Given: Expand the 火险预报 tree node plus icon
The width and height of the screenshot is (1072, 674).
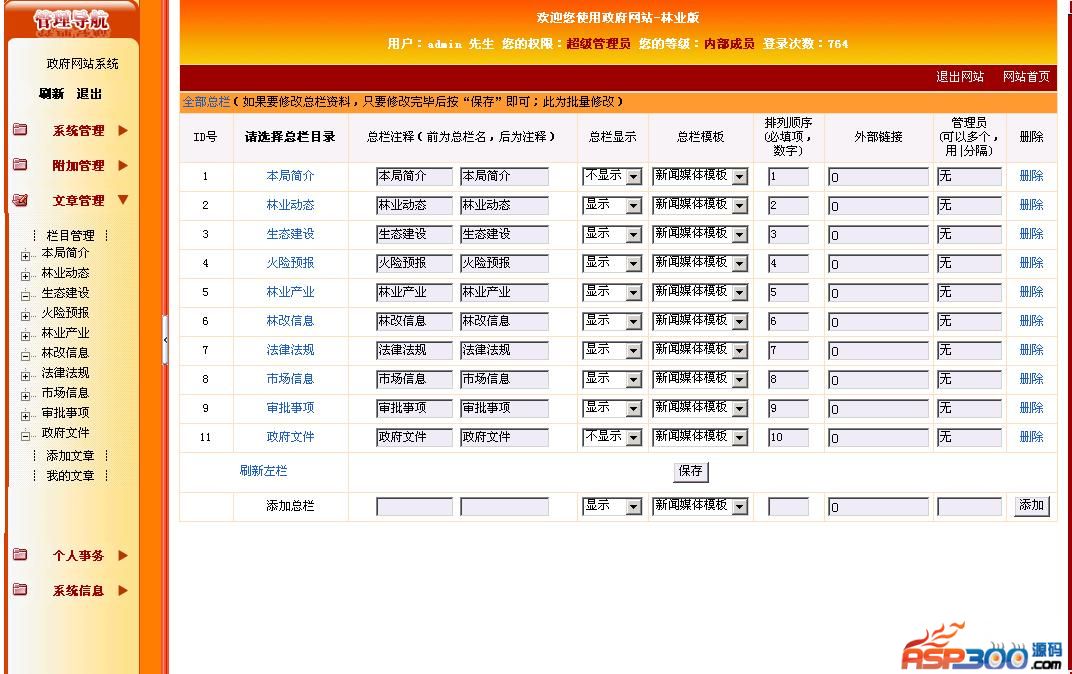Looking at the screenshot, I should (25, 316).
